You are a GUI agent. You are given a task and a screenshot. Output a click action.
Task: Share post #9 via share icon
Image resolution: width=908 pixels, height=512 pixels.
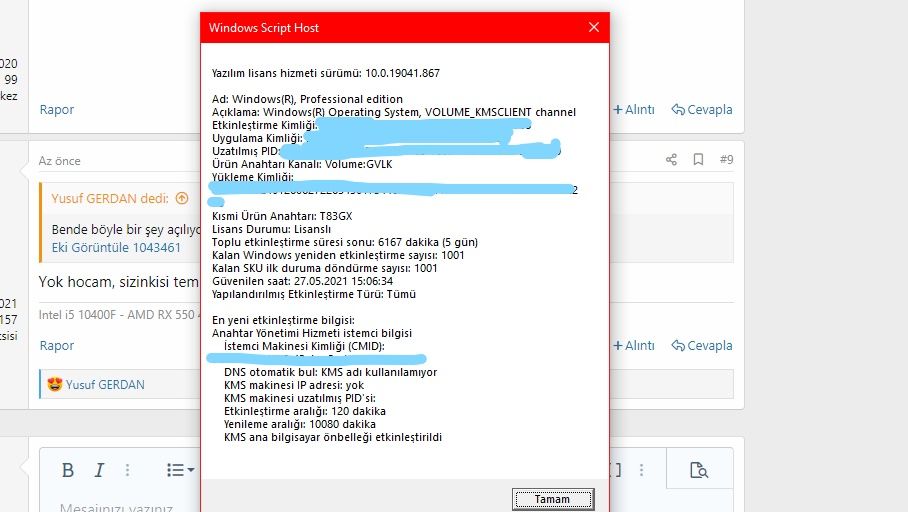671,159
